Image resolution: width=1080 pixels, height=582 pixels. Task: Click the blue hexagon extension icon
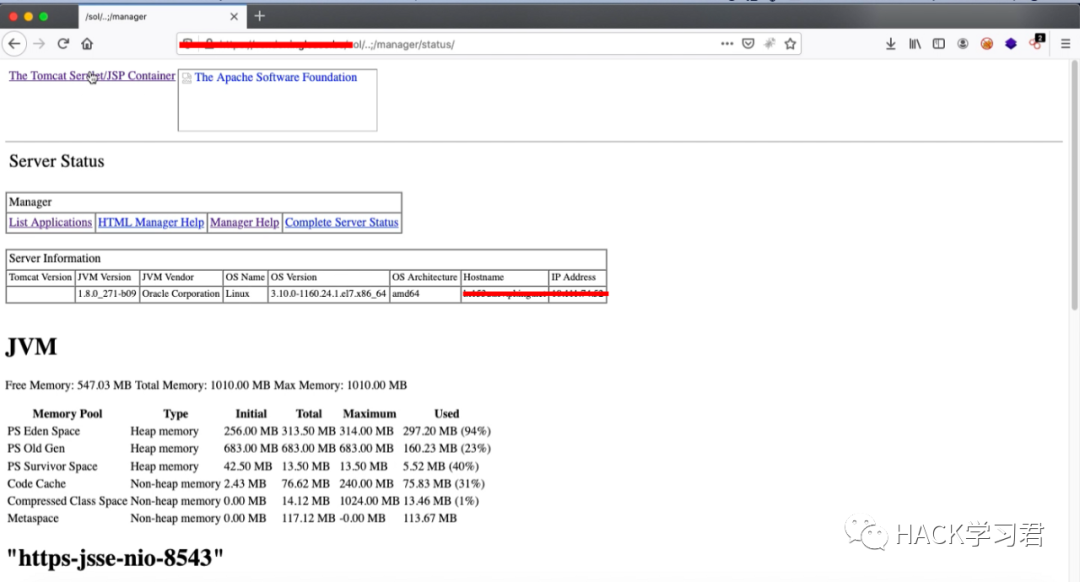tap(1010, 43)
